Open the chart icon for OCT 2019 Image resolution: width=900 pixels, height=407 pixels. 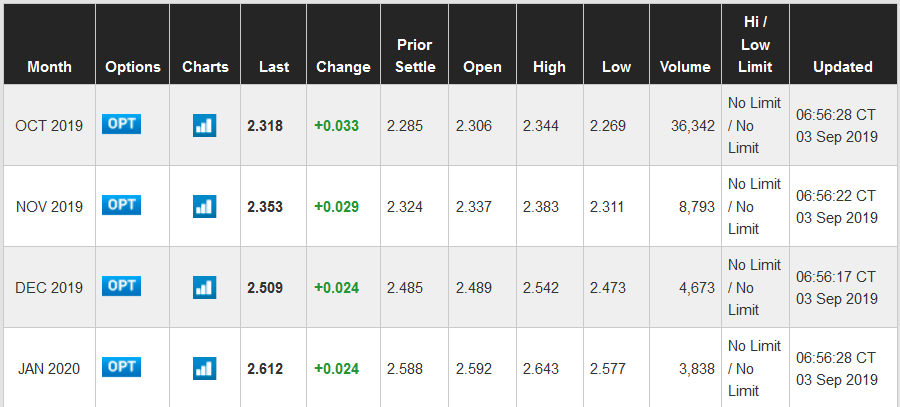pos(204,125)
